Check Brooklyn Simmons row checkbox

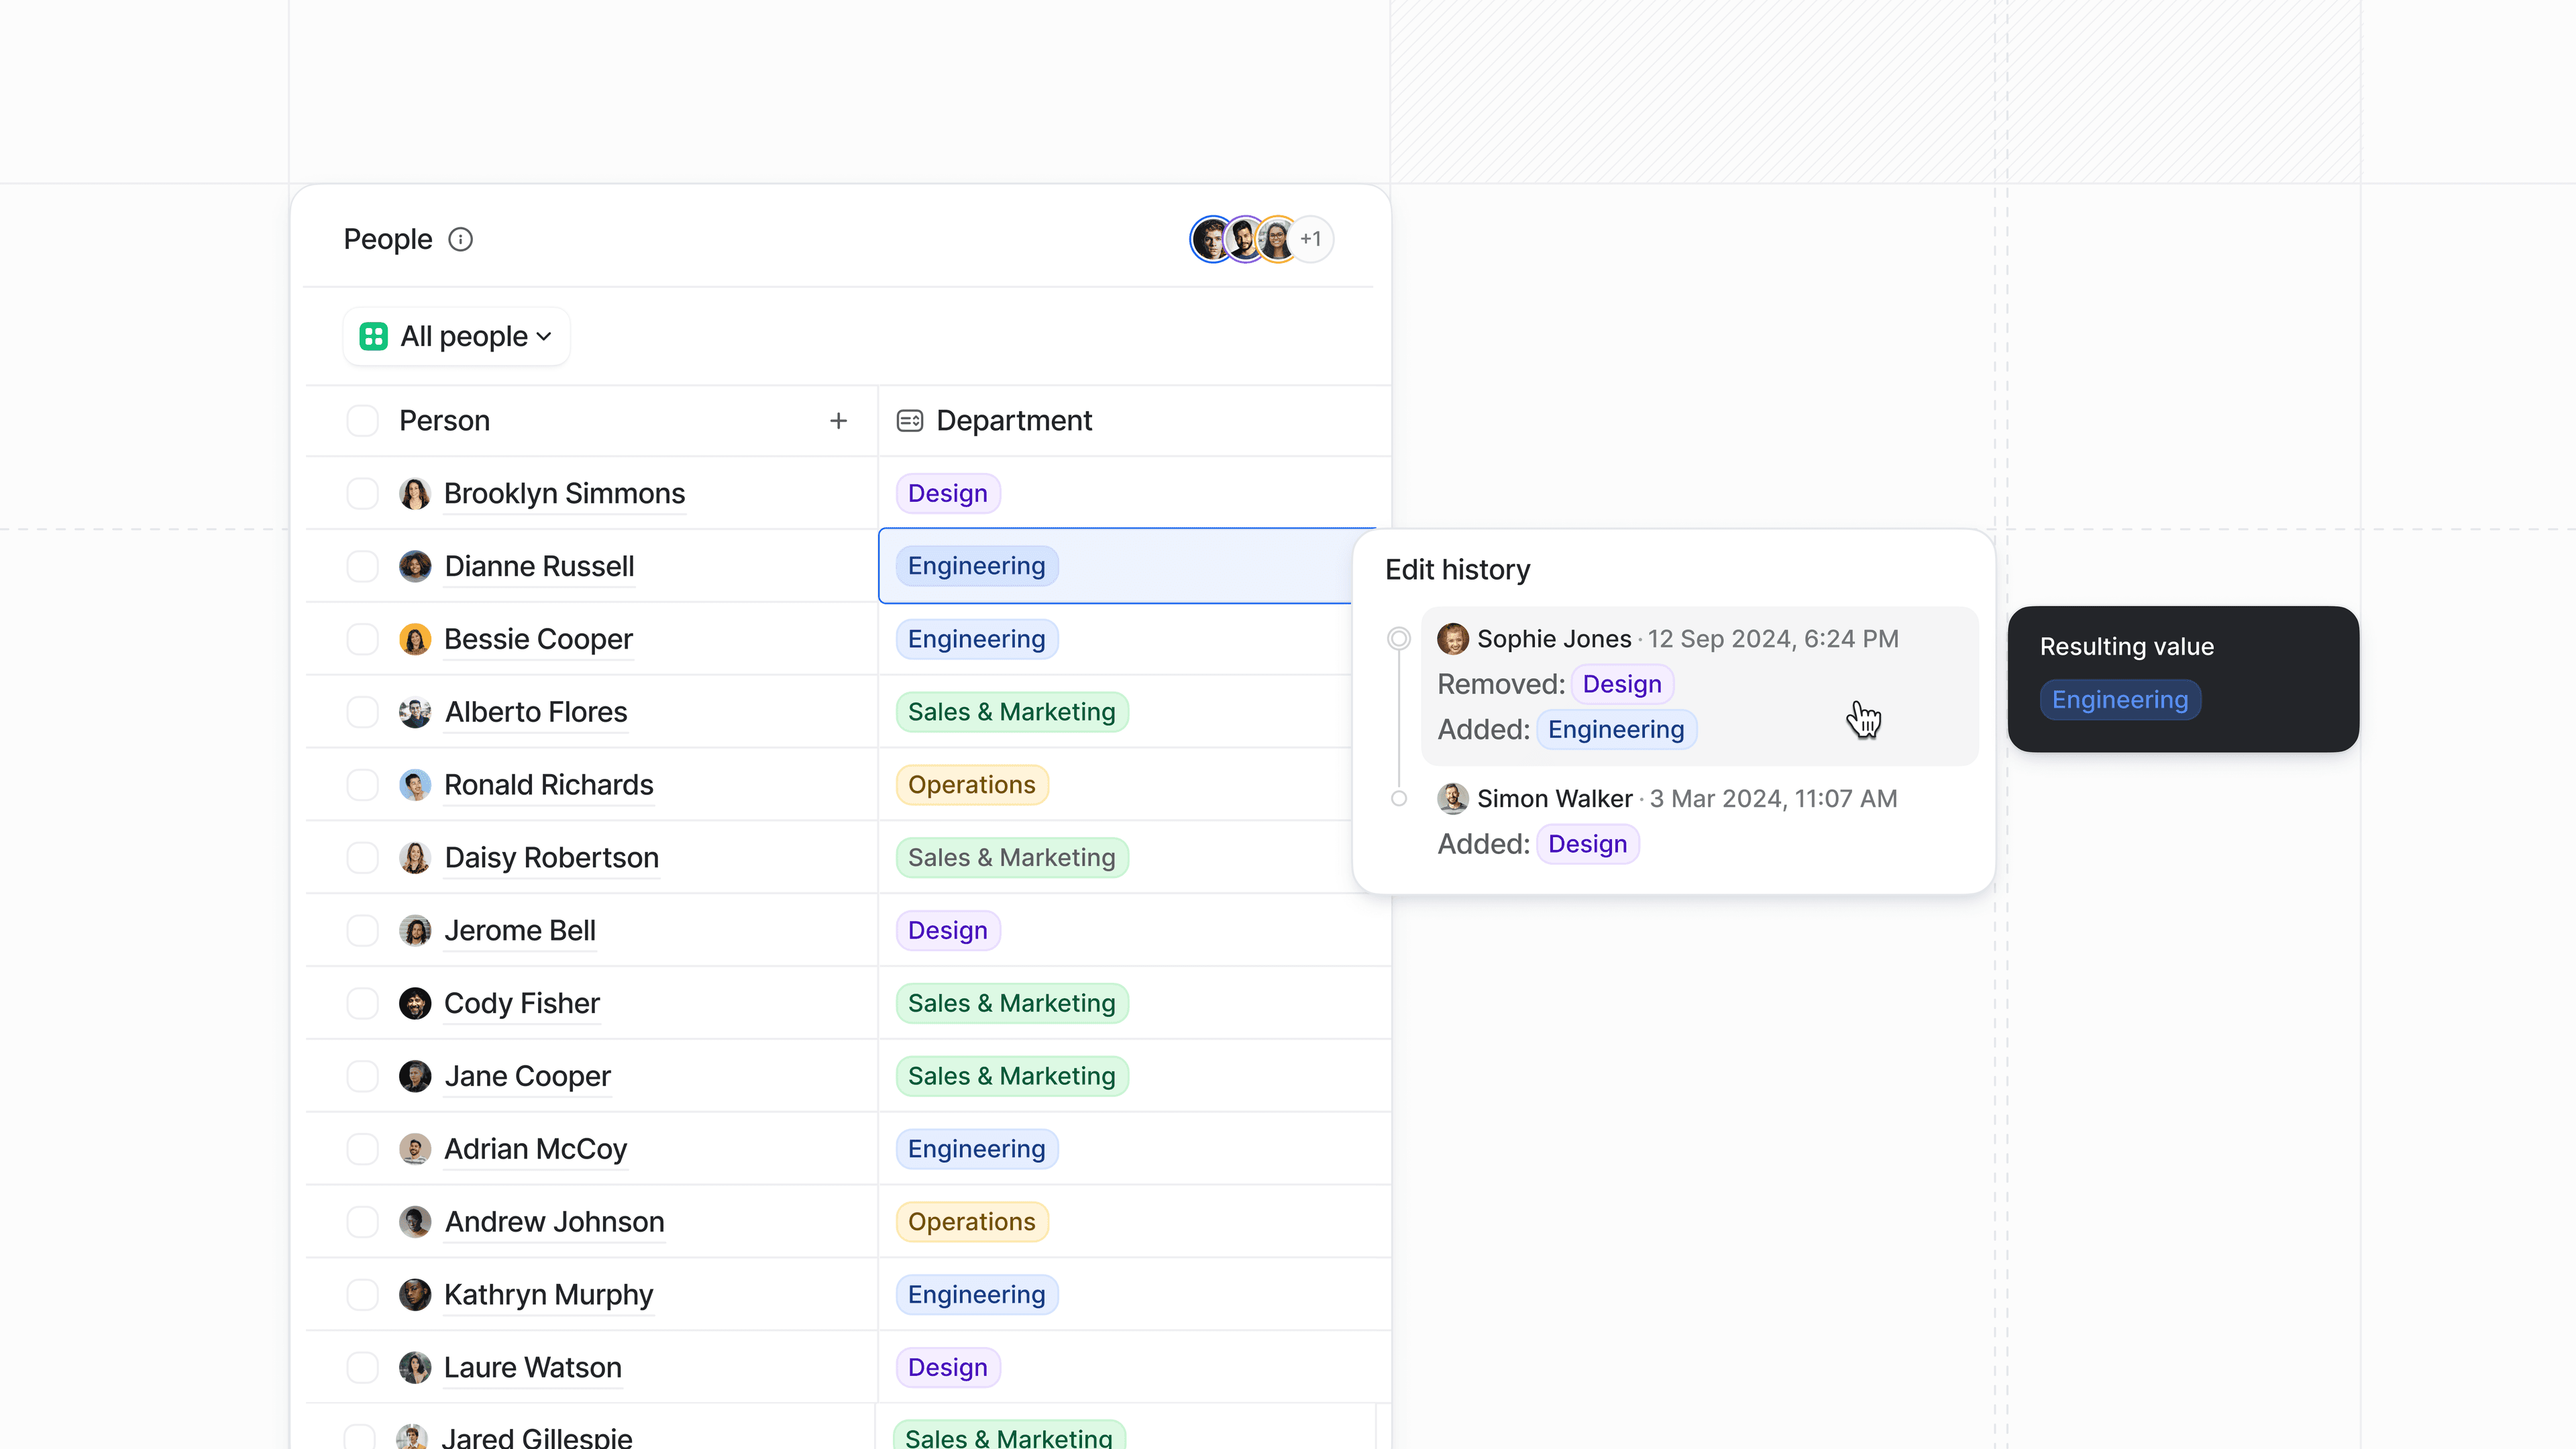pyautogui.click(x=362, y=493)
